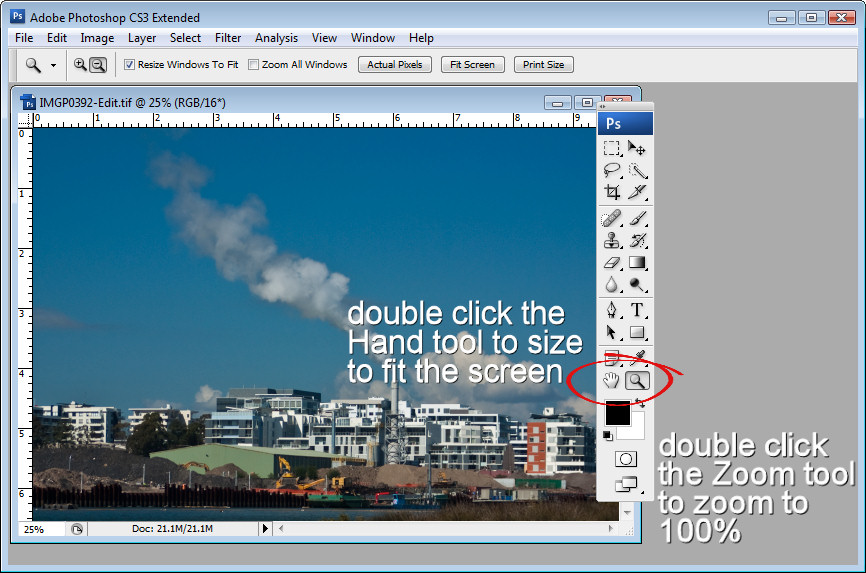The image size is (866, 573).
Task: Select the Zoom tool in the toolbox
Action: 637,380
